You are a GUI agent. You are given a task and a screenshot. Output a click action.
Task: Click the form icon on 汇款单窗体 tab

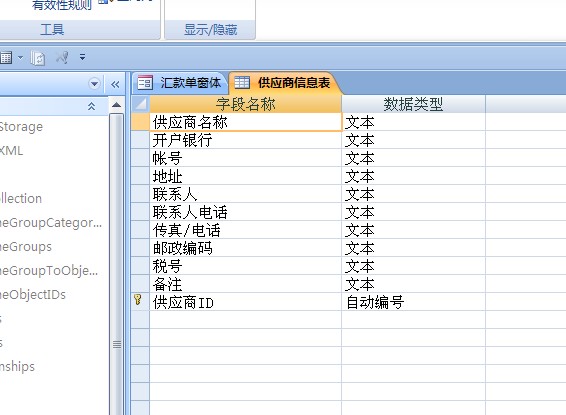pos(145,83)
